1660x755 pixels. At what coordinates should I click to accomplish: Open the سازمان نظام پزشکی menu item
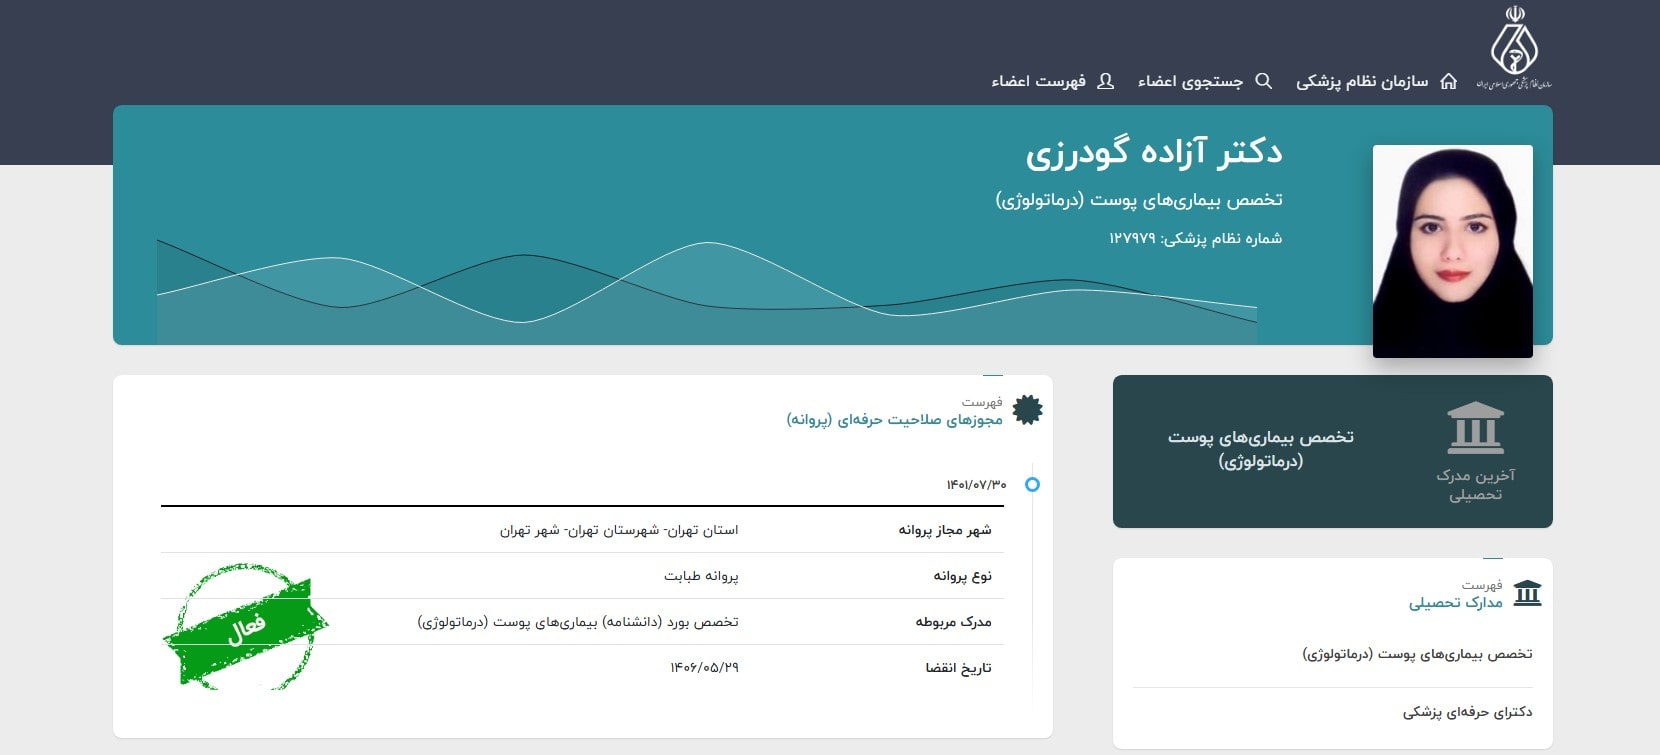tap(1362, 81)
